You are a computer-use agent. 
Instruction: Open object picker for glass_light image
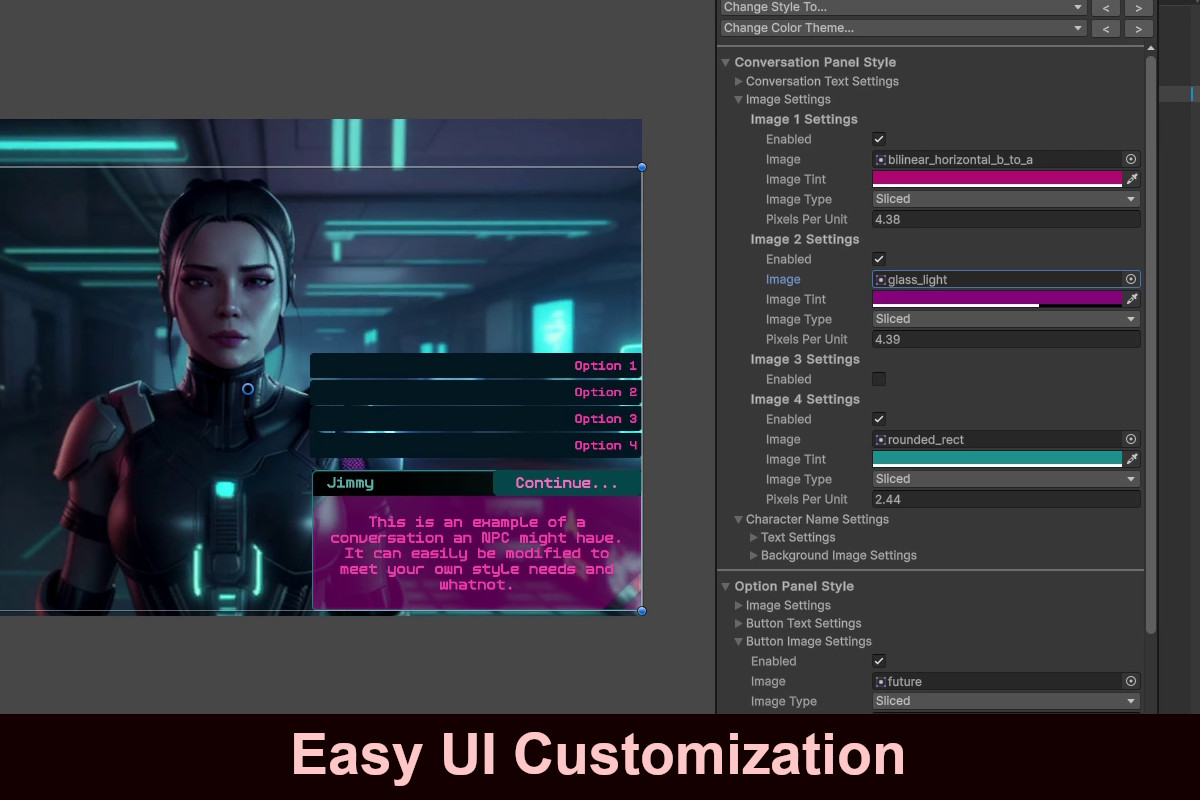[x=1131, y=279]
